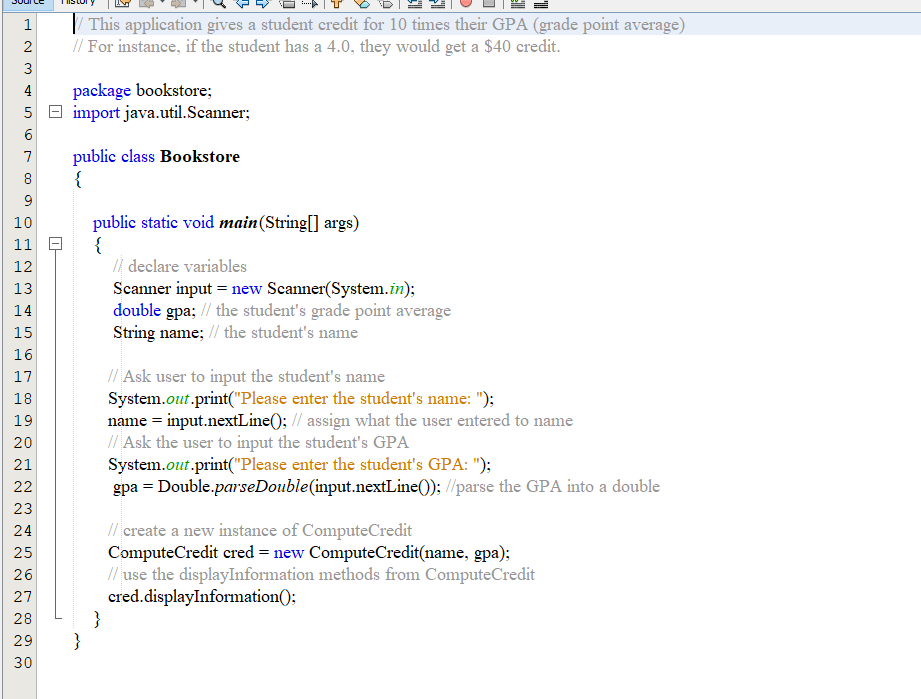Click 'public class' on line 7
This screenshot has height=699, width=921.
(x=113, y=156)
